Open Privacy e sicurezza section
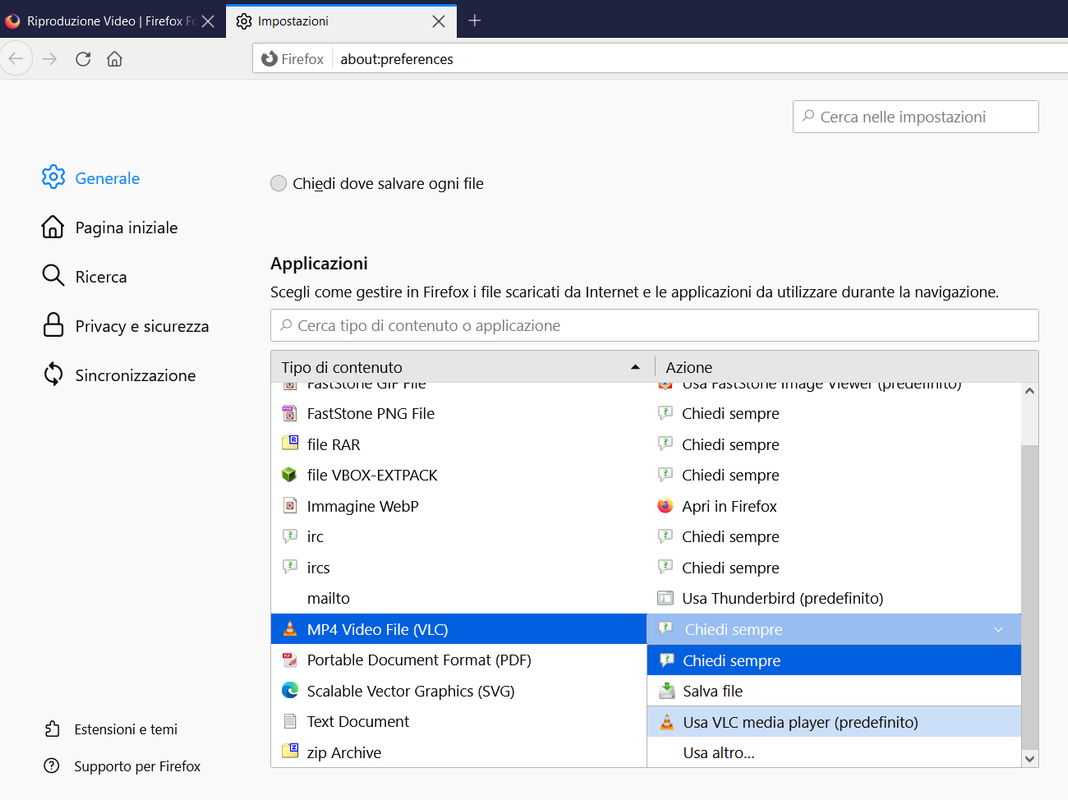The height and width of the screenshot is (800, 1068). tap(125, 326)
